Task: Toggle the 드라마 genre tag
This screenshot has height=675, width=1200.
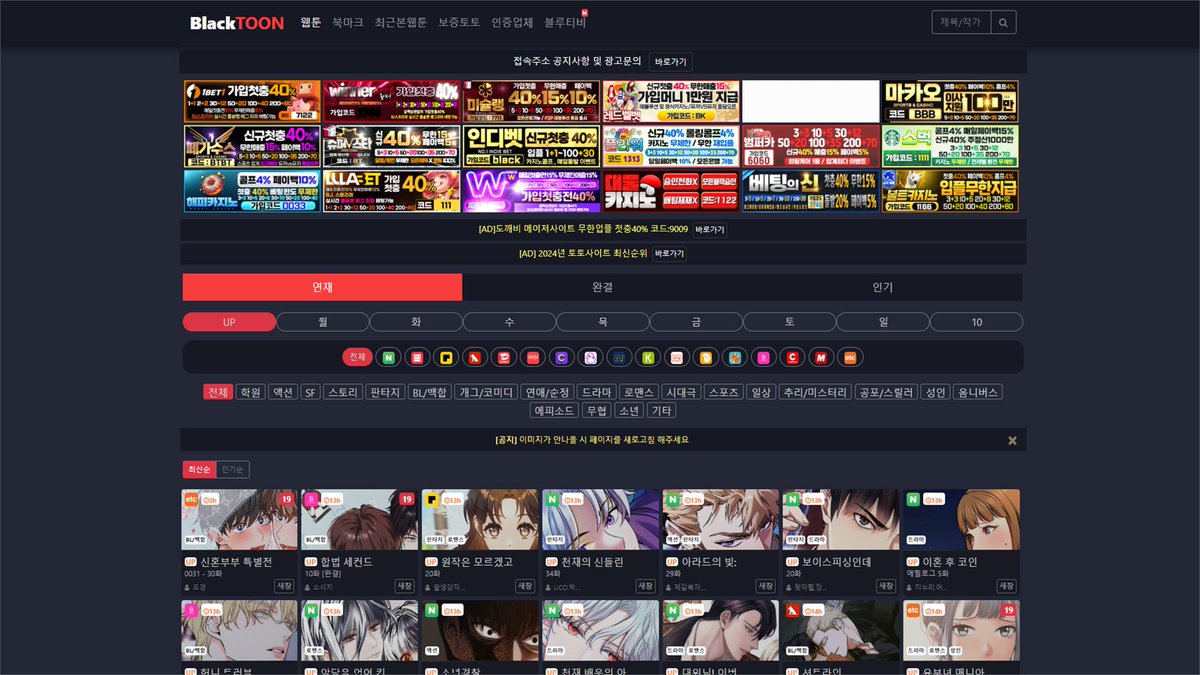Action: 597,392
